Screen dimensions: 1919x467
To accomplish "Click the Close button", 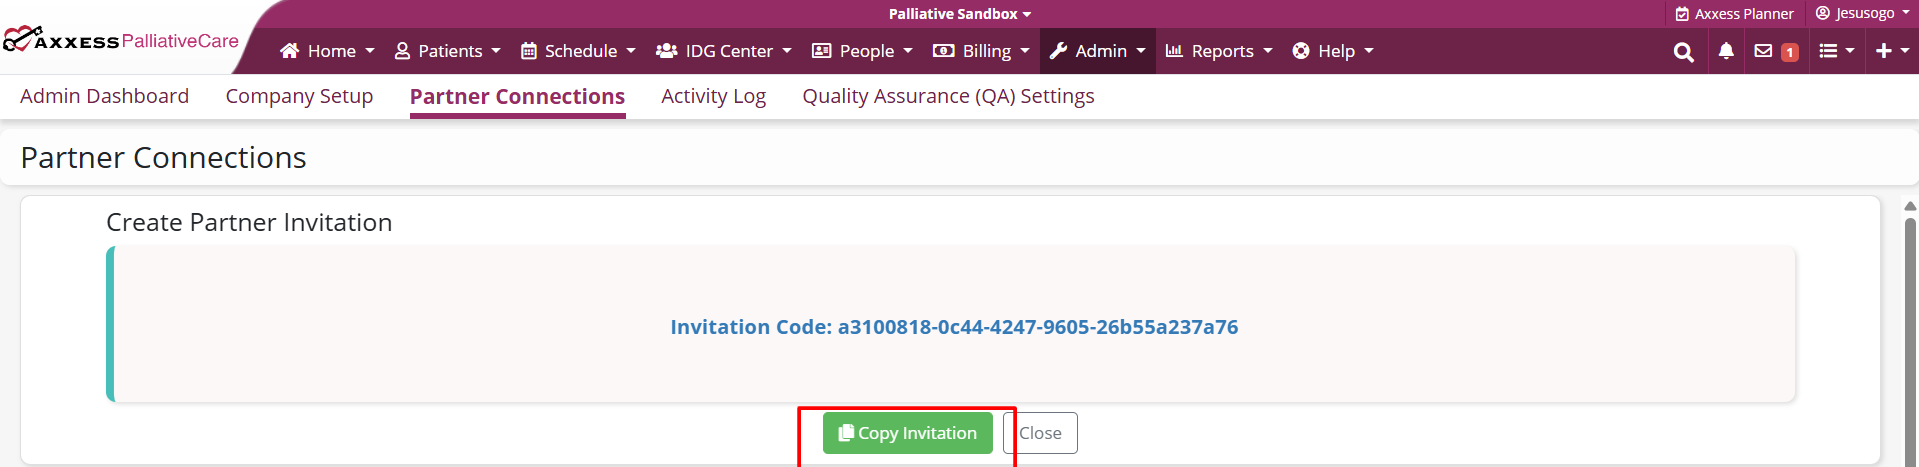I will (x=1040, y=433).
